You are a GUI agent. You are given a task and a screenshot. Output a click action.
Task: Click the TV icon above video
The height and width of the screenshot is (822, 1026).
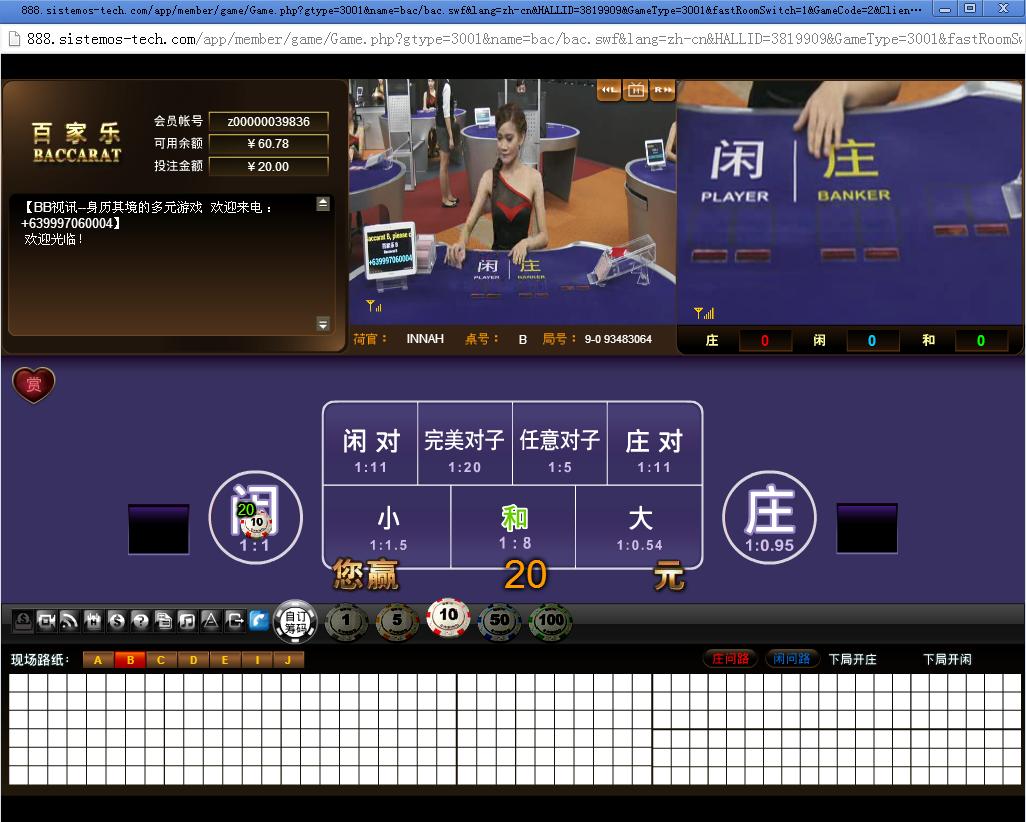636,90
